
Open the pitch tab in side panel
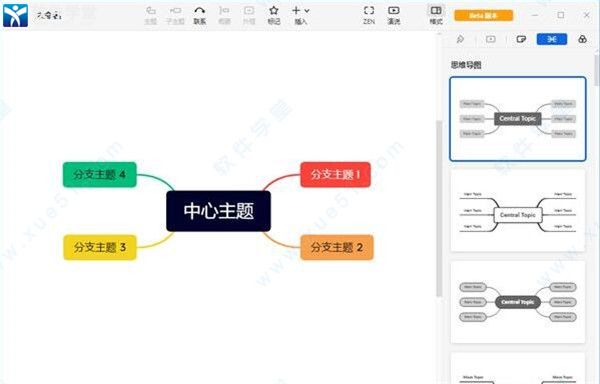(x=491, y=39)
